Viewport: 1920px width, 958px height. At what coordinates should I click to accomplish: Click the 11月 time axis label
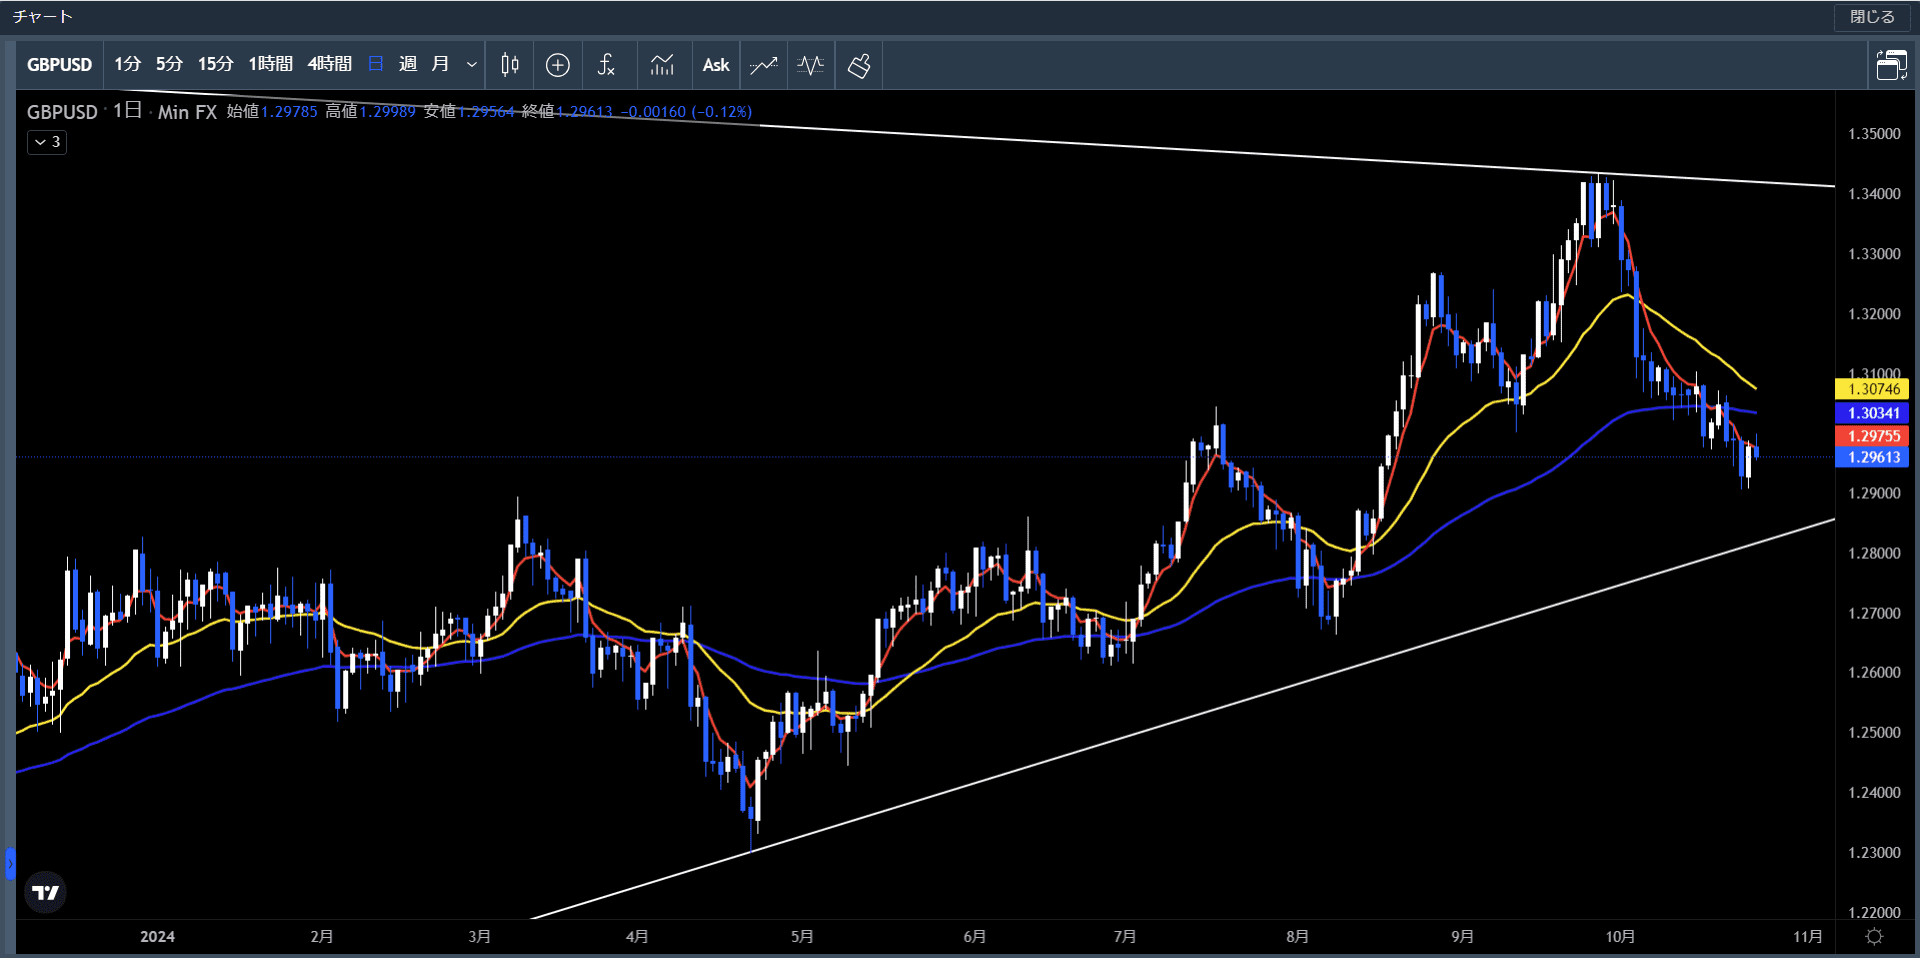coord(1807,937)
